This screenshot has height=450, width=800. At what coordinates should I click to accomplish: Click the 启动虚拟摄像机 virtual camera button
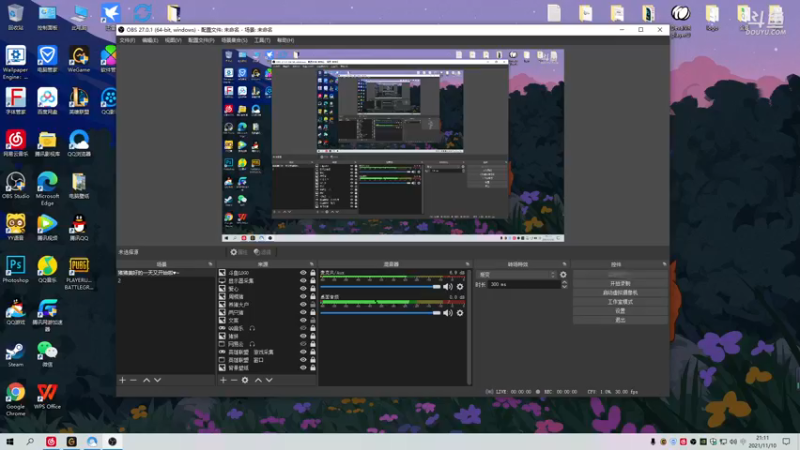click(620, 293)
